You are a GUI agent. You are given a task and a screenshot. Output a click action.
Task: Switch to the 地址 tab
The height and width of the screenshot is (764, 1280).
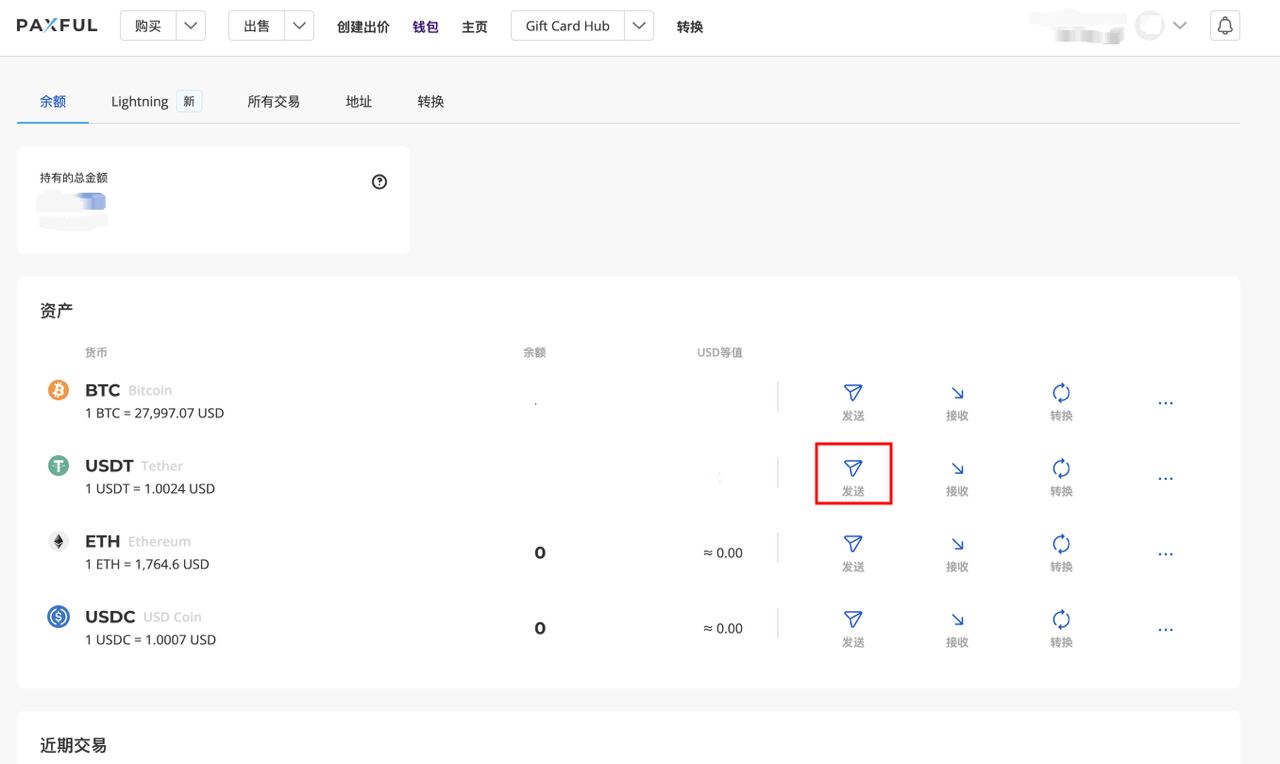(x=358, y=101)
